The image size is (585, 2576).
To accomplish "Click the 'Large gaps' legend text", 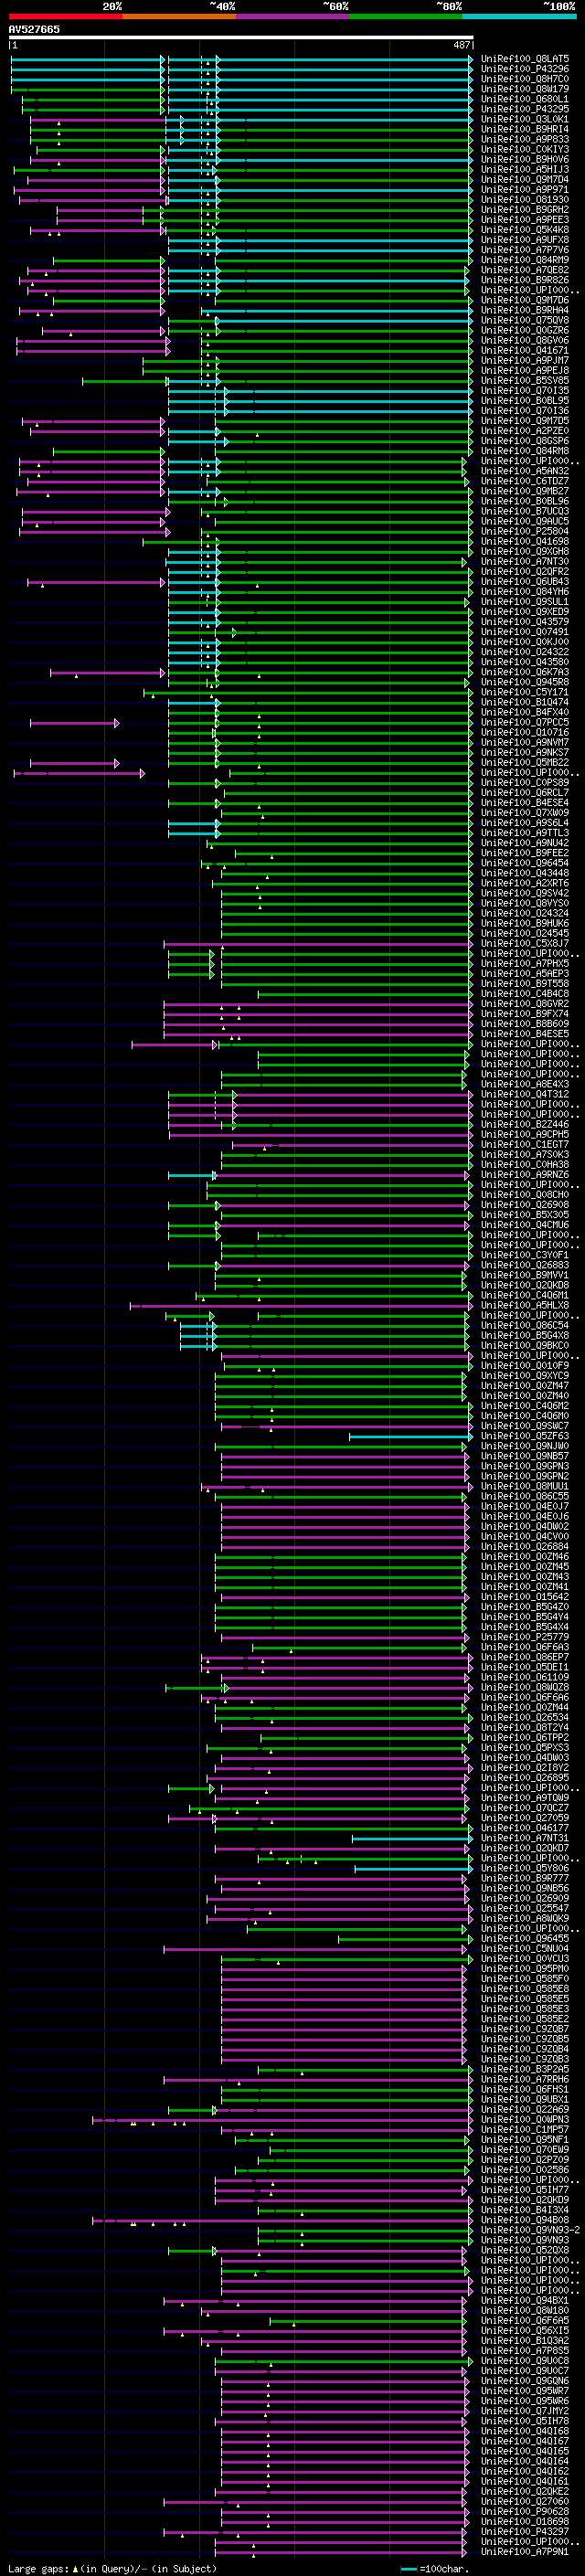I will coord(39,2569).
